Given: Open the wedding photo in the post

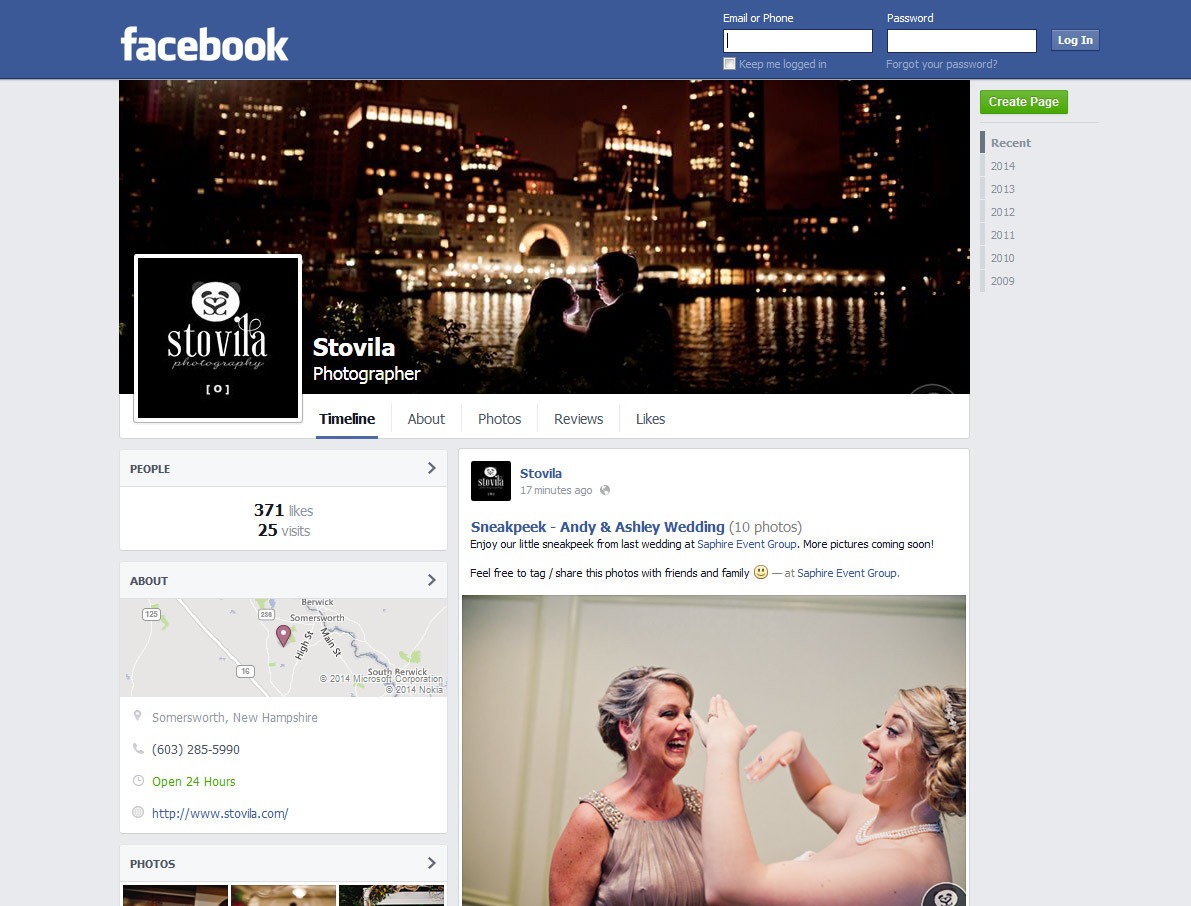Looking at the screenshot, I should click(x=714, y=750).
